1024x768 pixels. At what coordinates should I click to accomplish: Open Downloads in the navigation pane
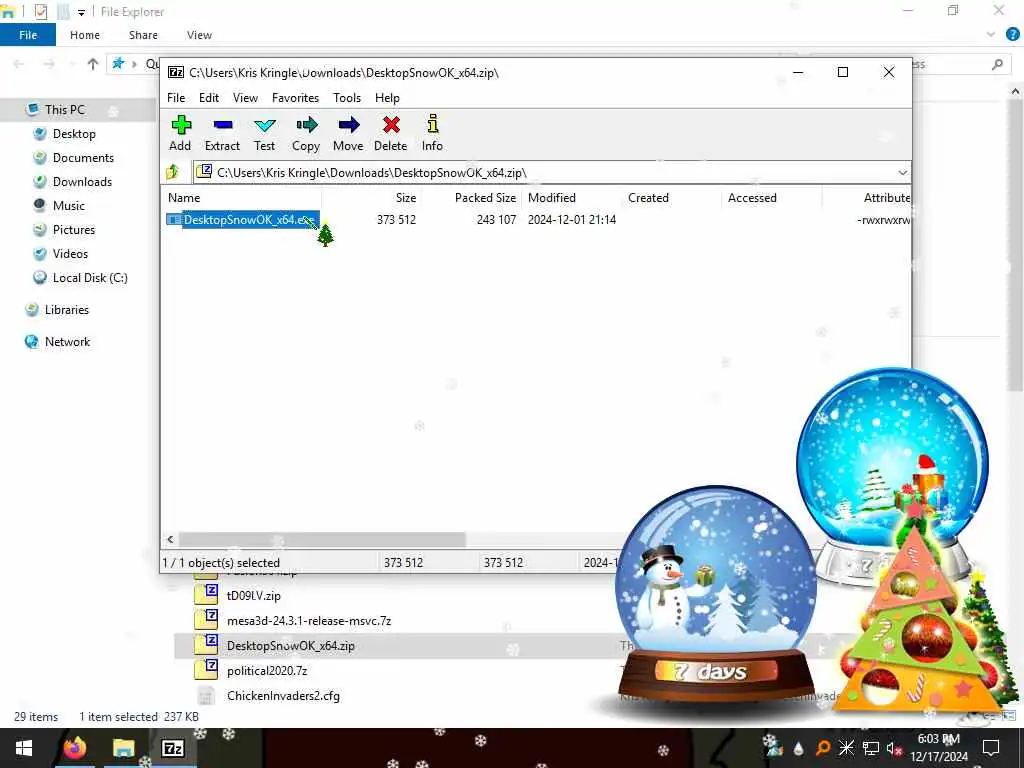(82, 182)
